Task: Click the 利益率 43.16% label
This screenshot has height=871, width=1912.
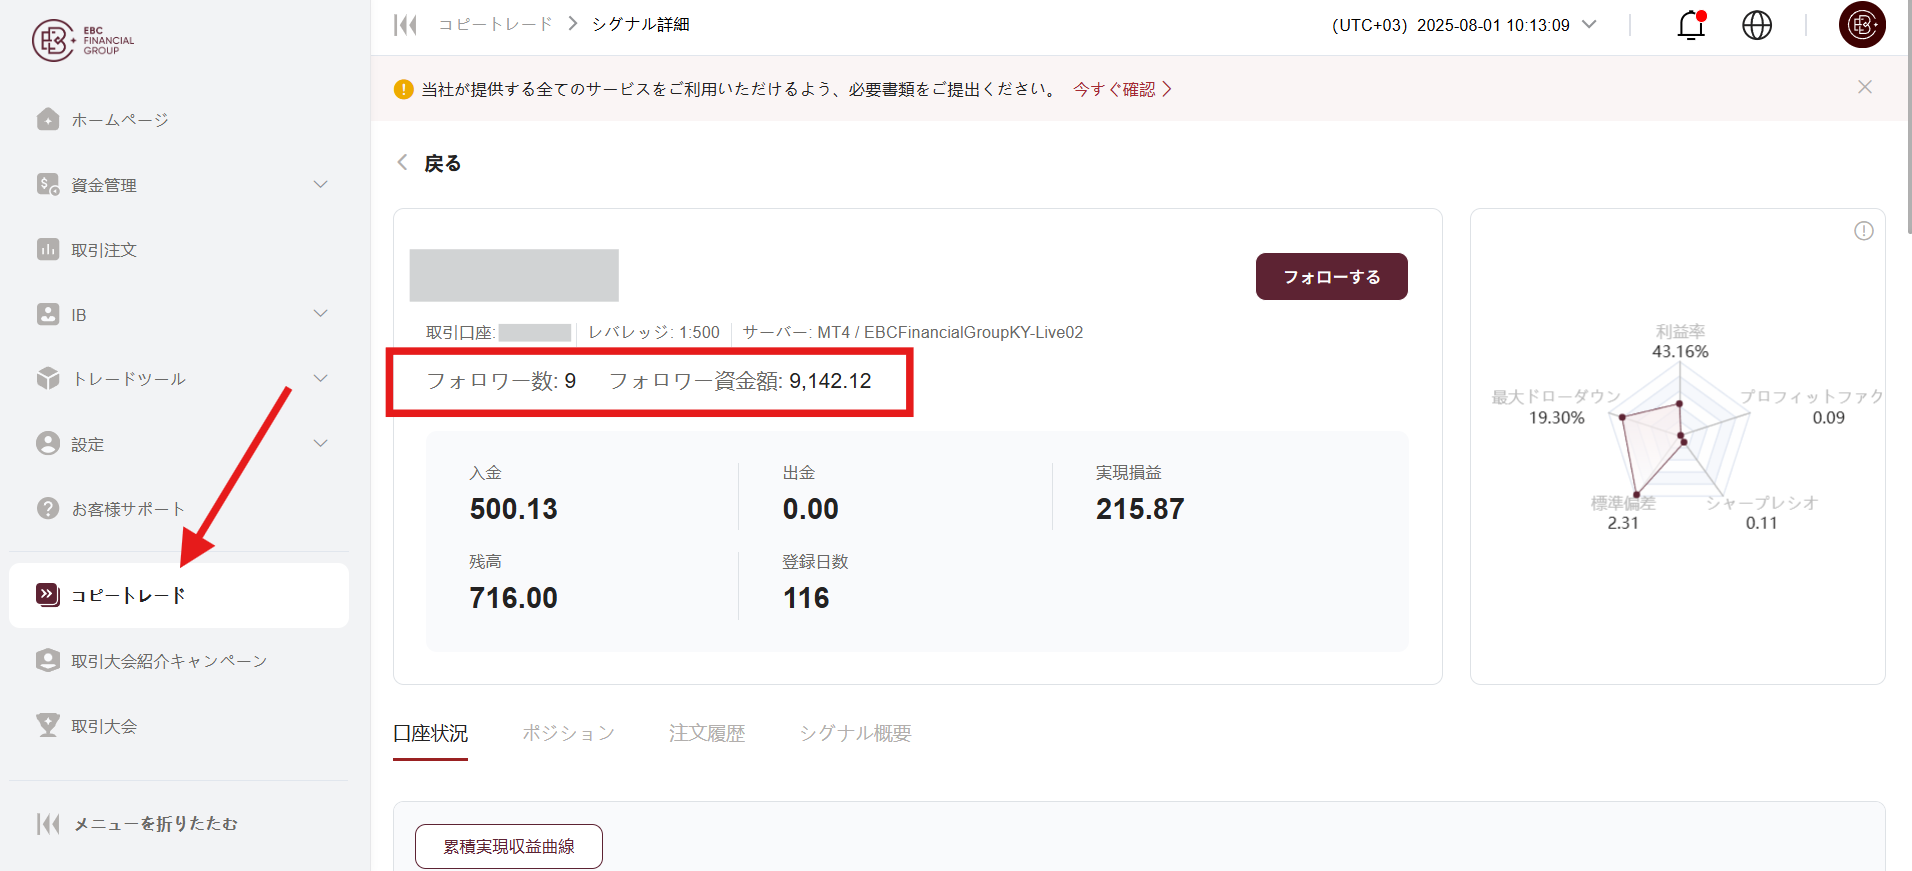Action: 1680,341
